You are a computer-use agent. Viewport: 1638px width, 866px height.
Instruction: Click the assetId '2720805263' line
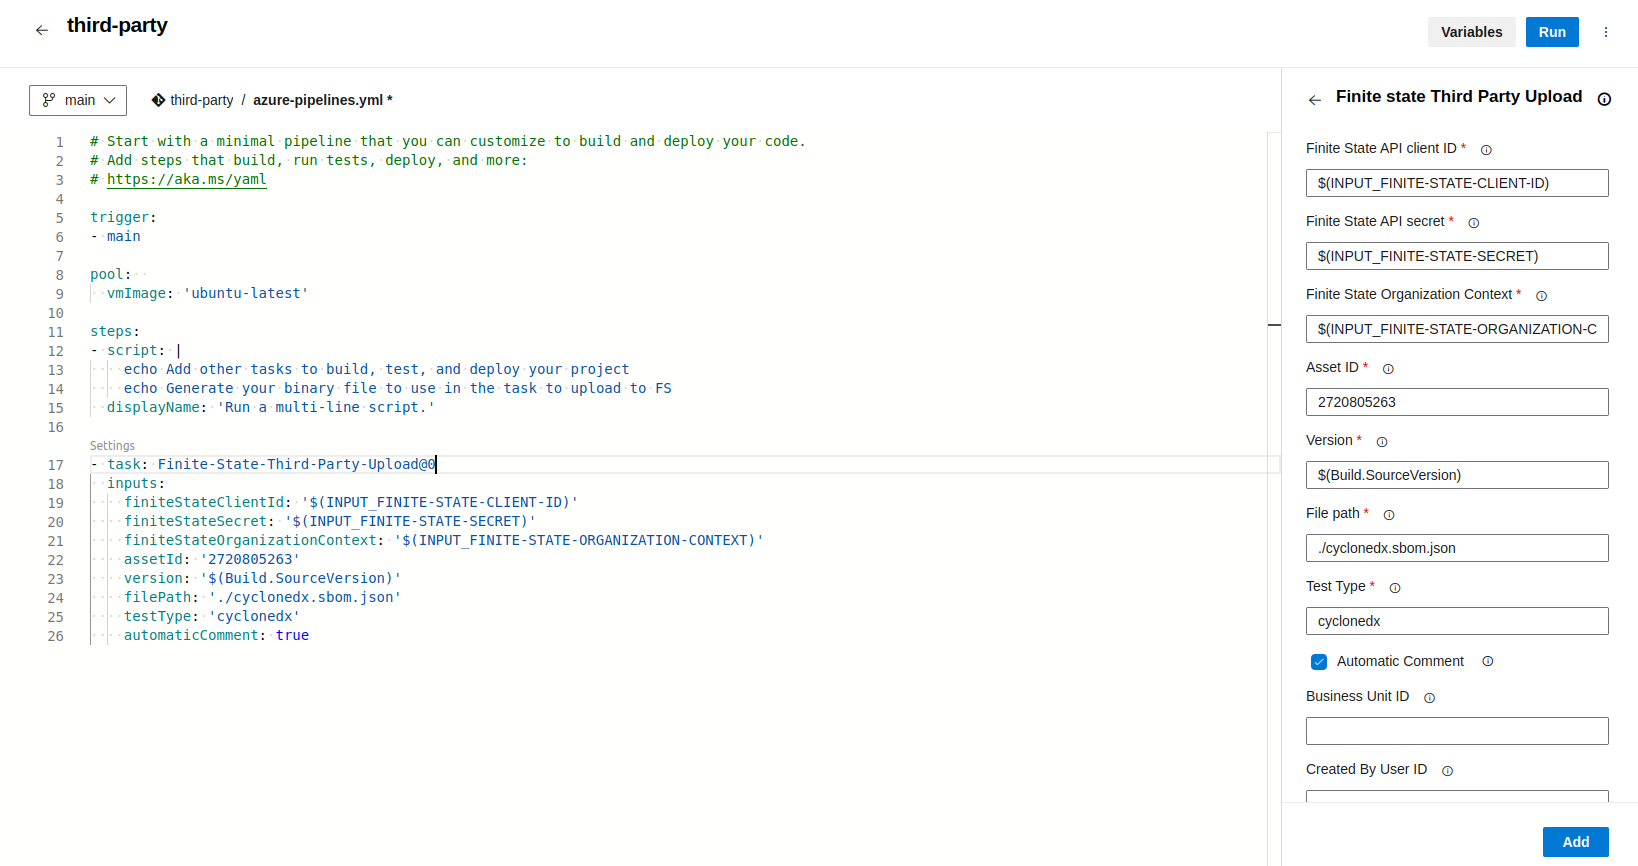(x=211, y=559)
